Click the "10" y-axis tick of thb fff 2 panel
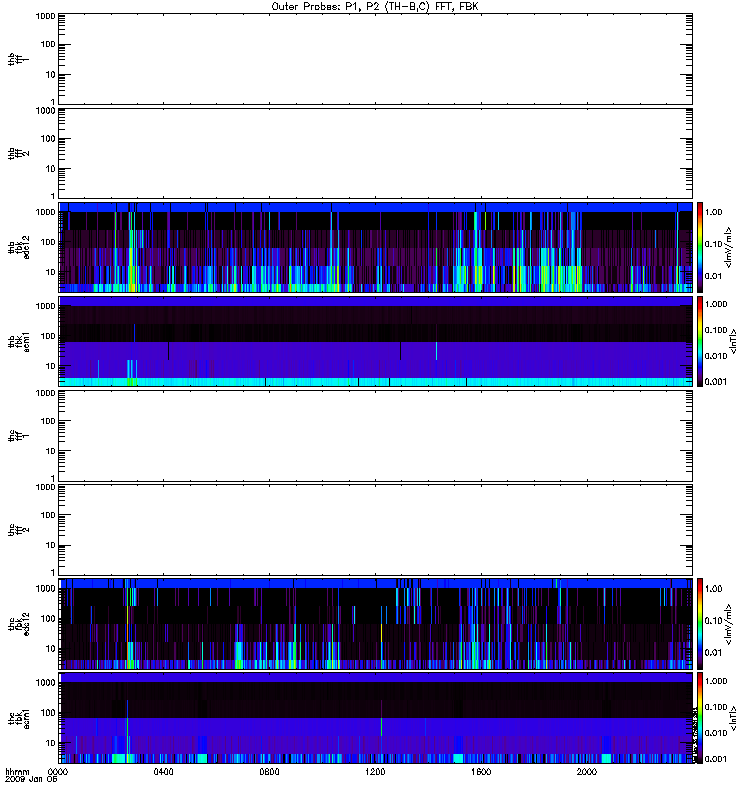The width and height of the screenshot is (750, 800). click(51, 169)
